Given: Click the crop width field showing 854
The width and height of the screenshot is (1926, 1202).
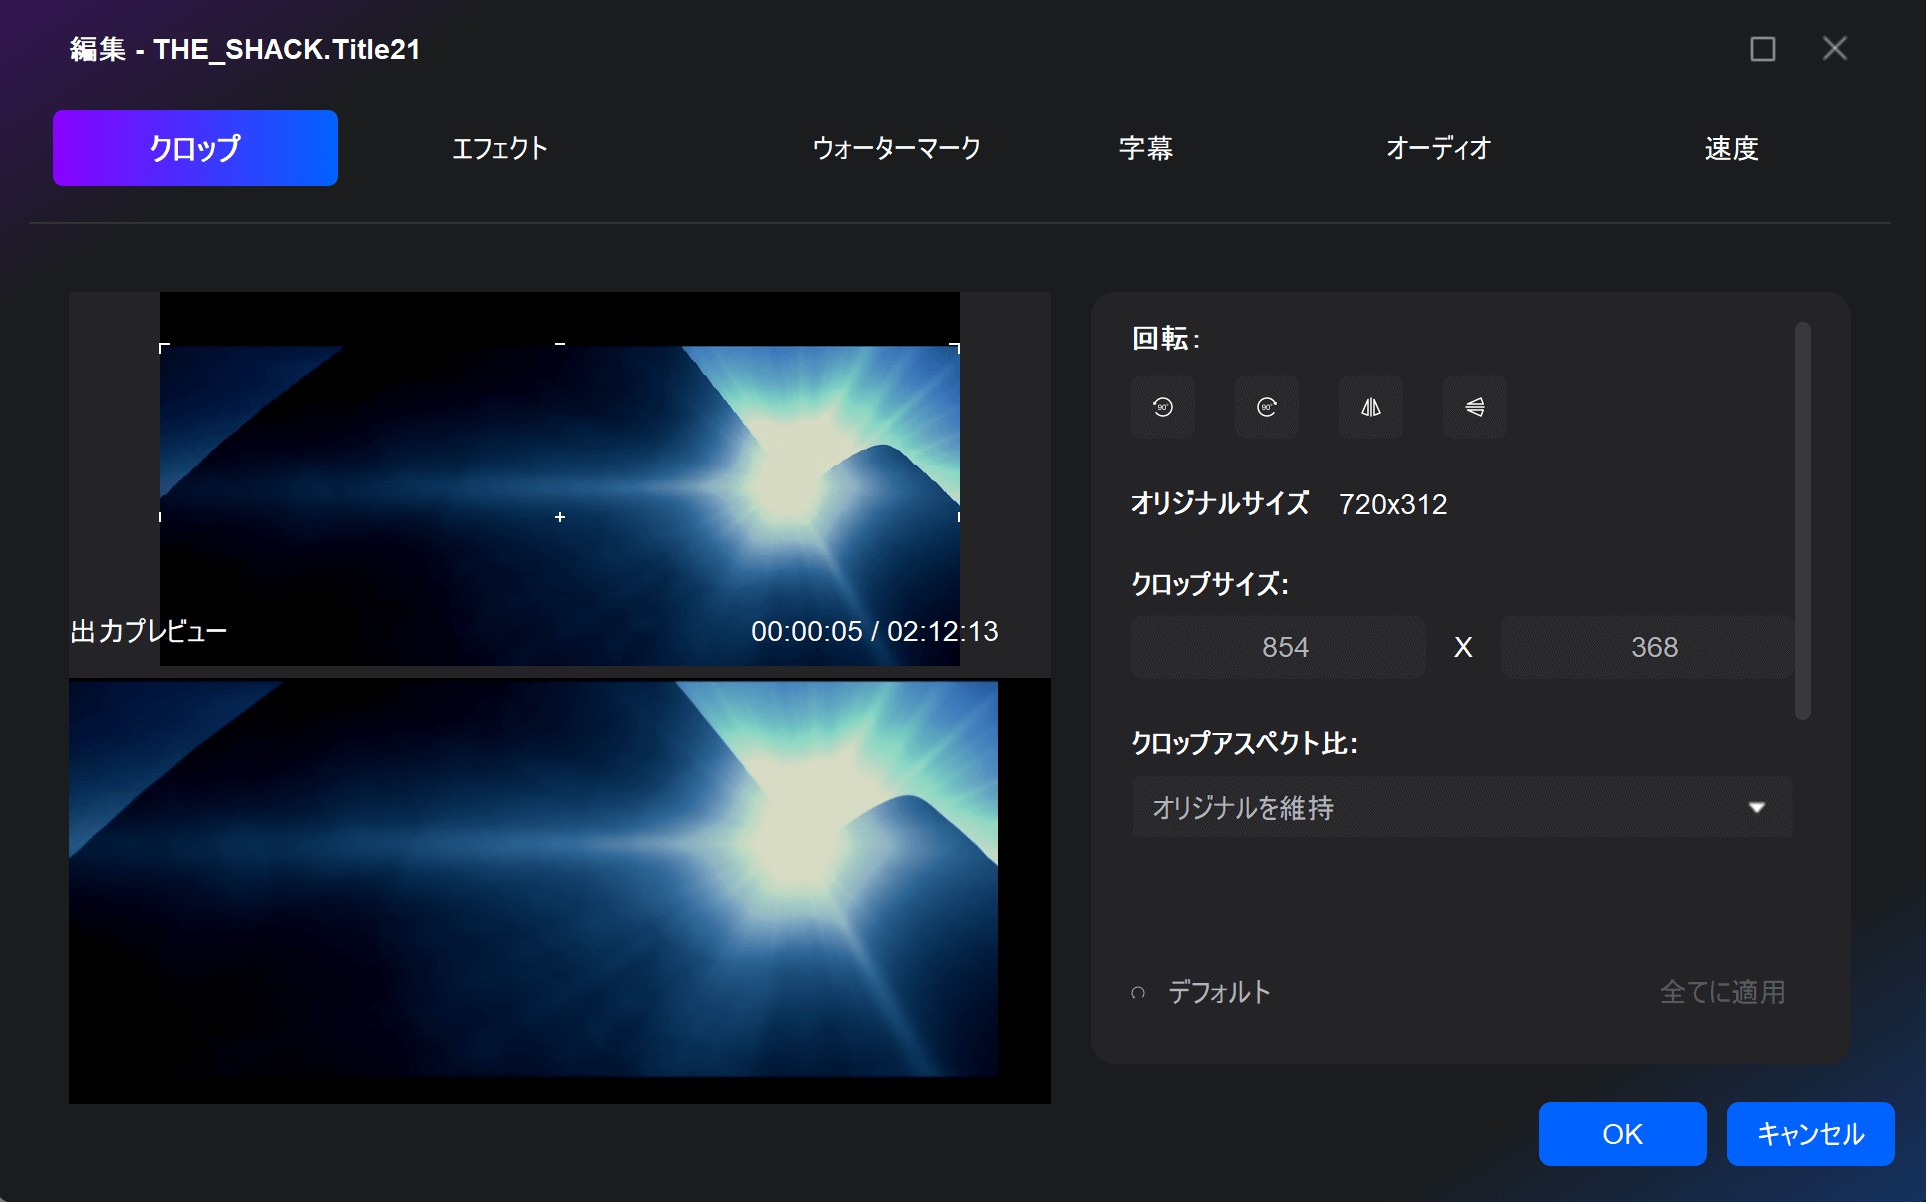Looking at the screenshot, I should click(x=1278, y=647).
